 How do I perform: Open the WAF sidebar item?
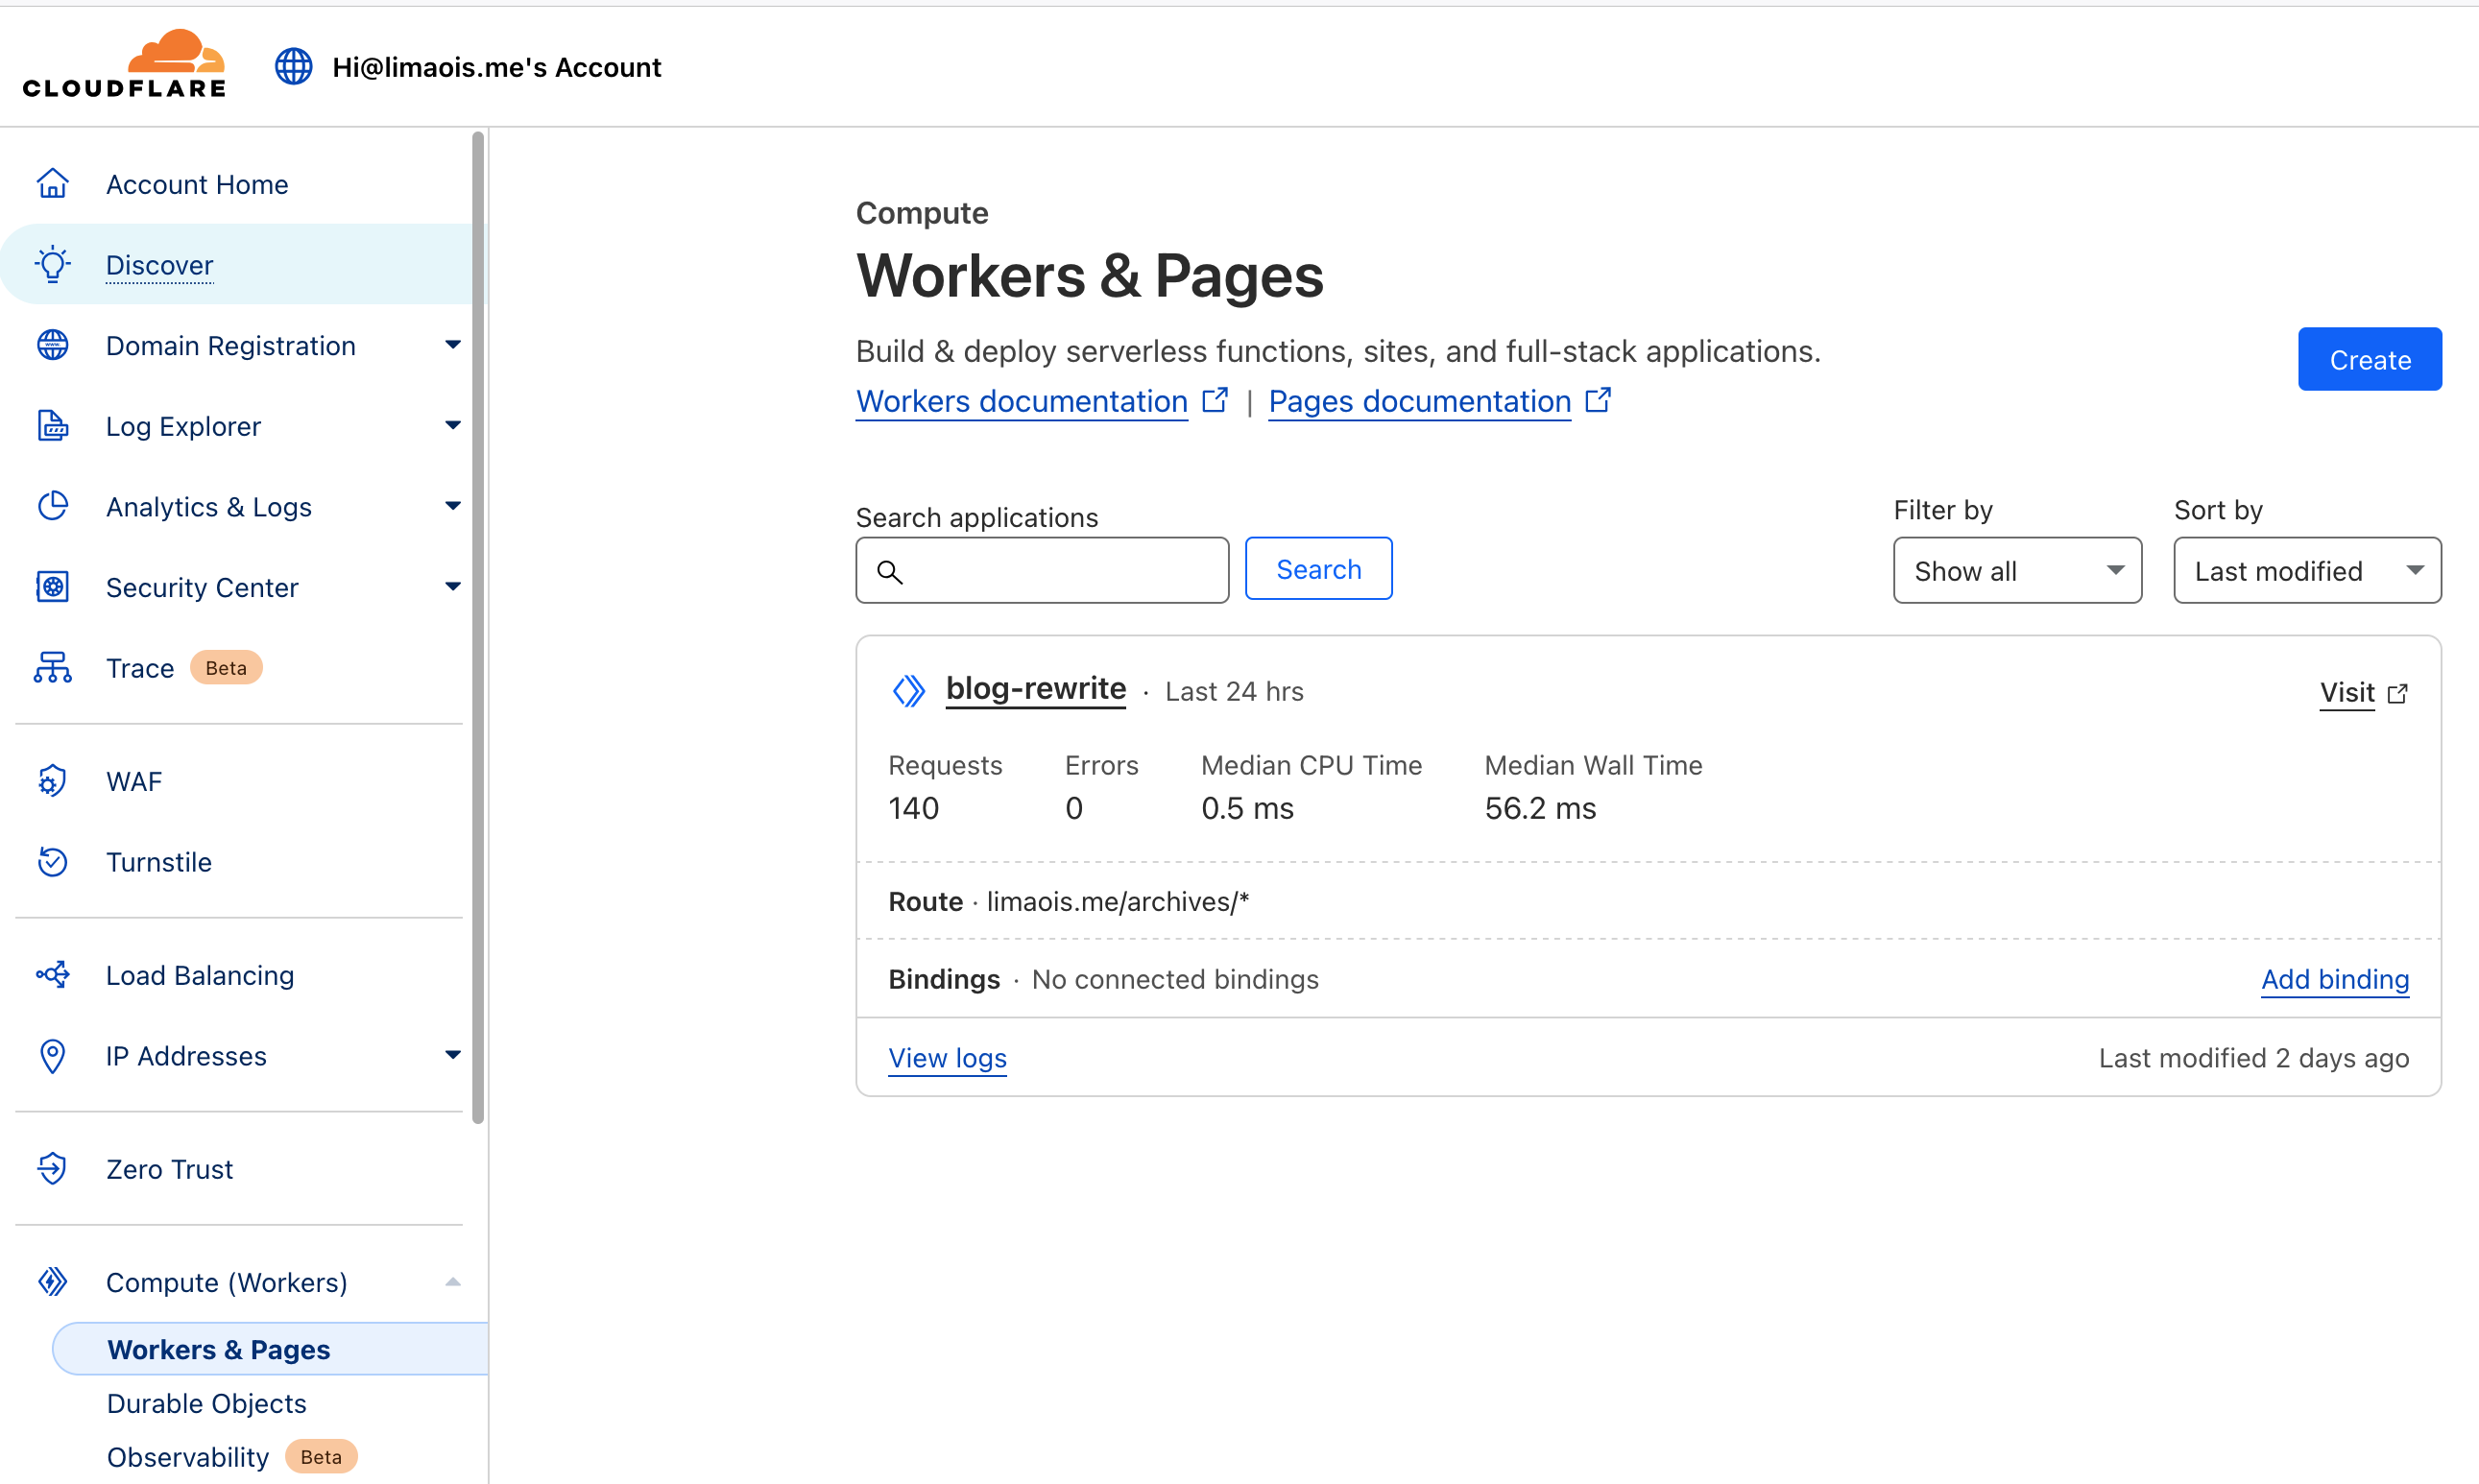click(134, 781)
